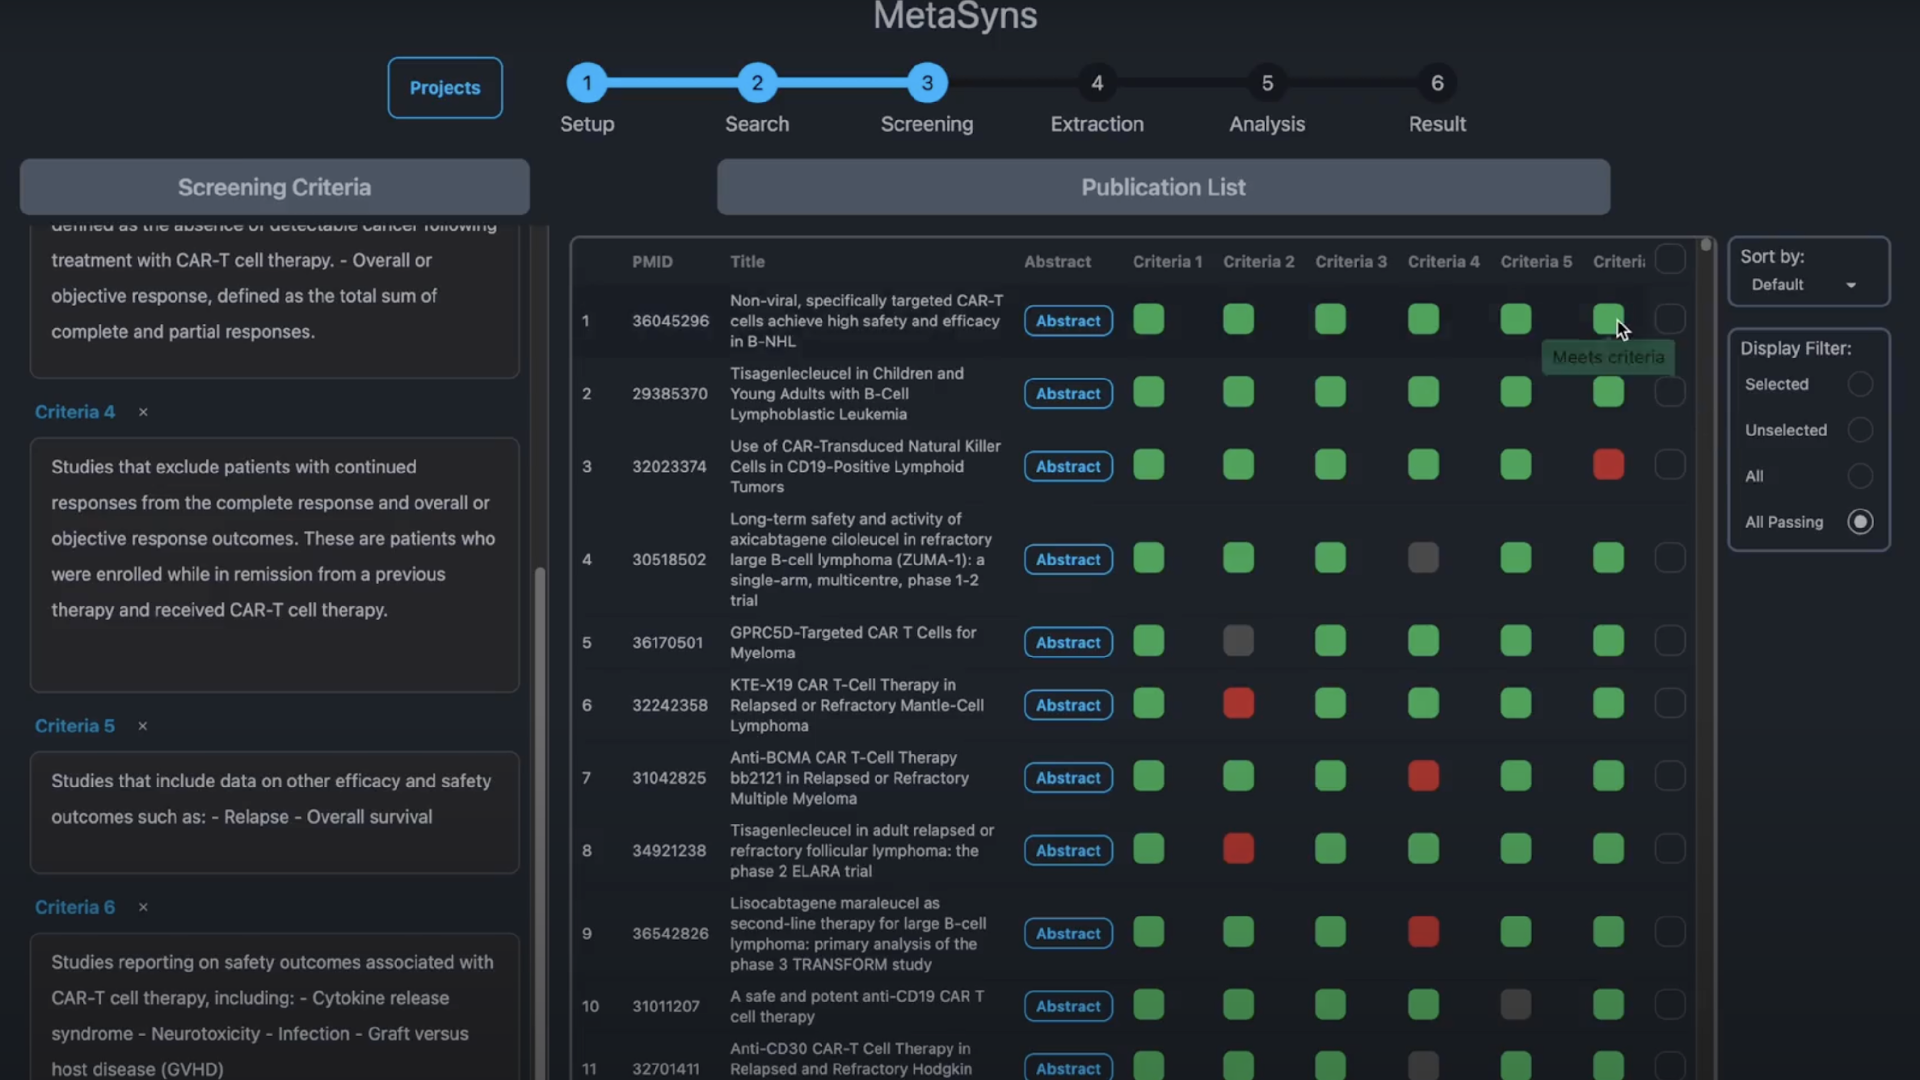Click Criteria 6 red indicator for PMID 32023374
This screenshot has width=1920, height=1080.
(1608, 465)
